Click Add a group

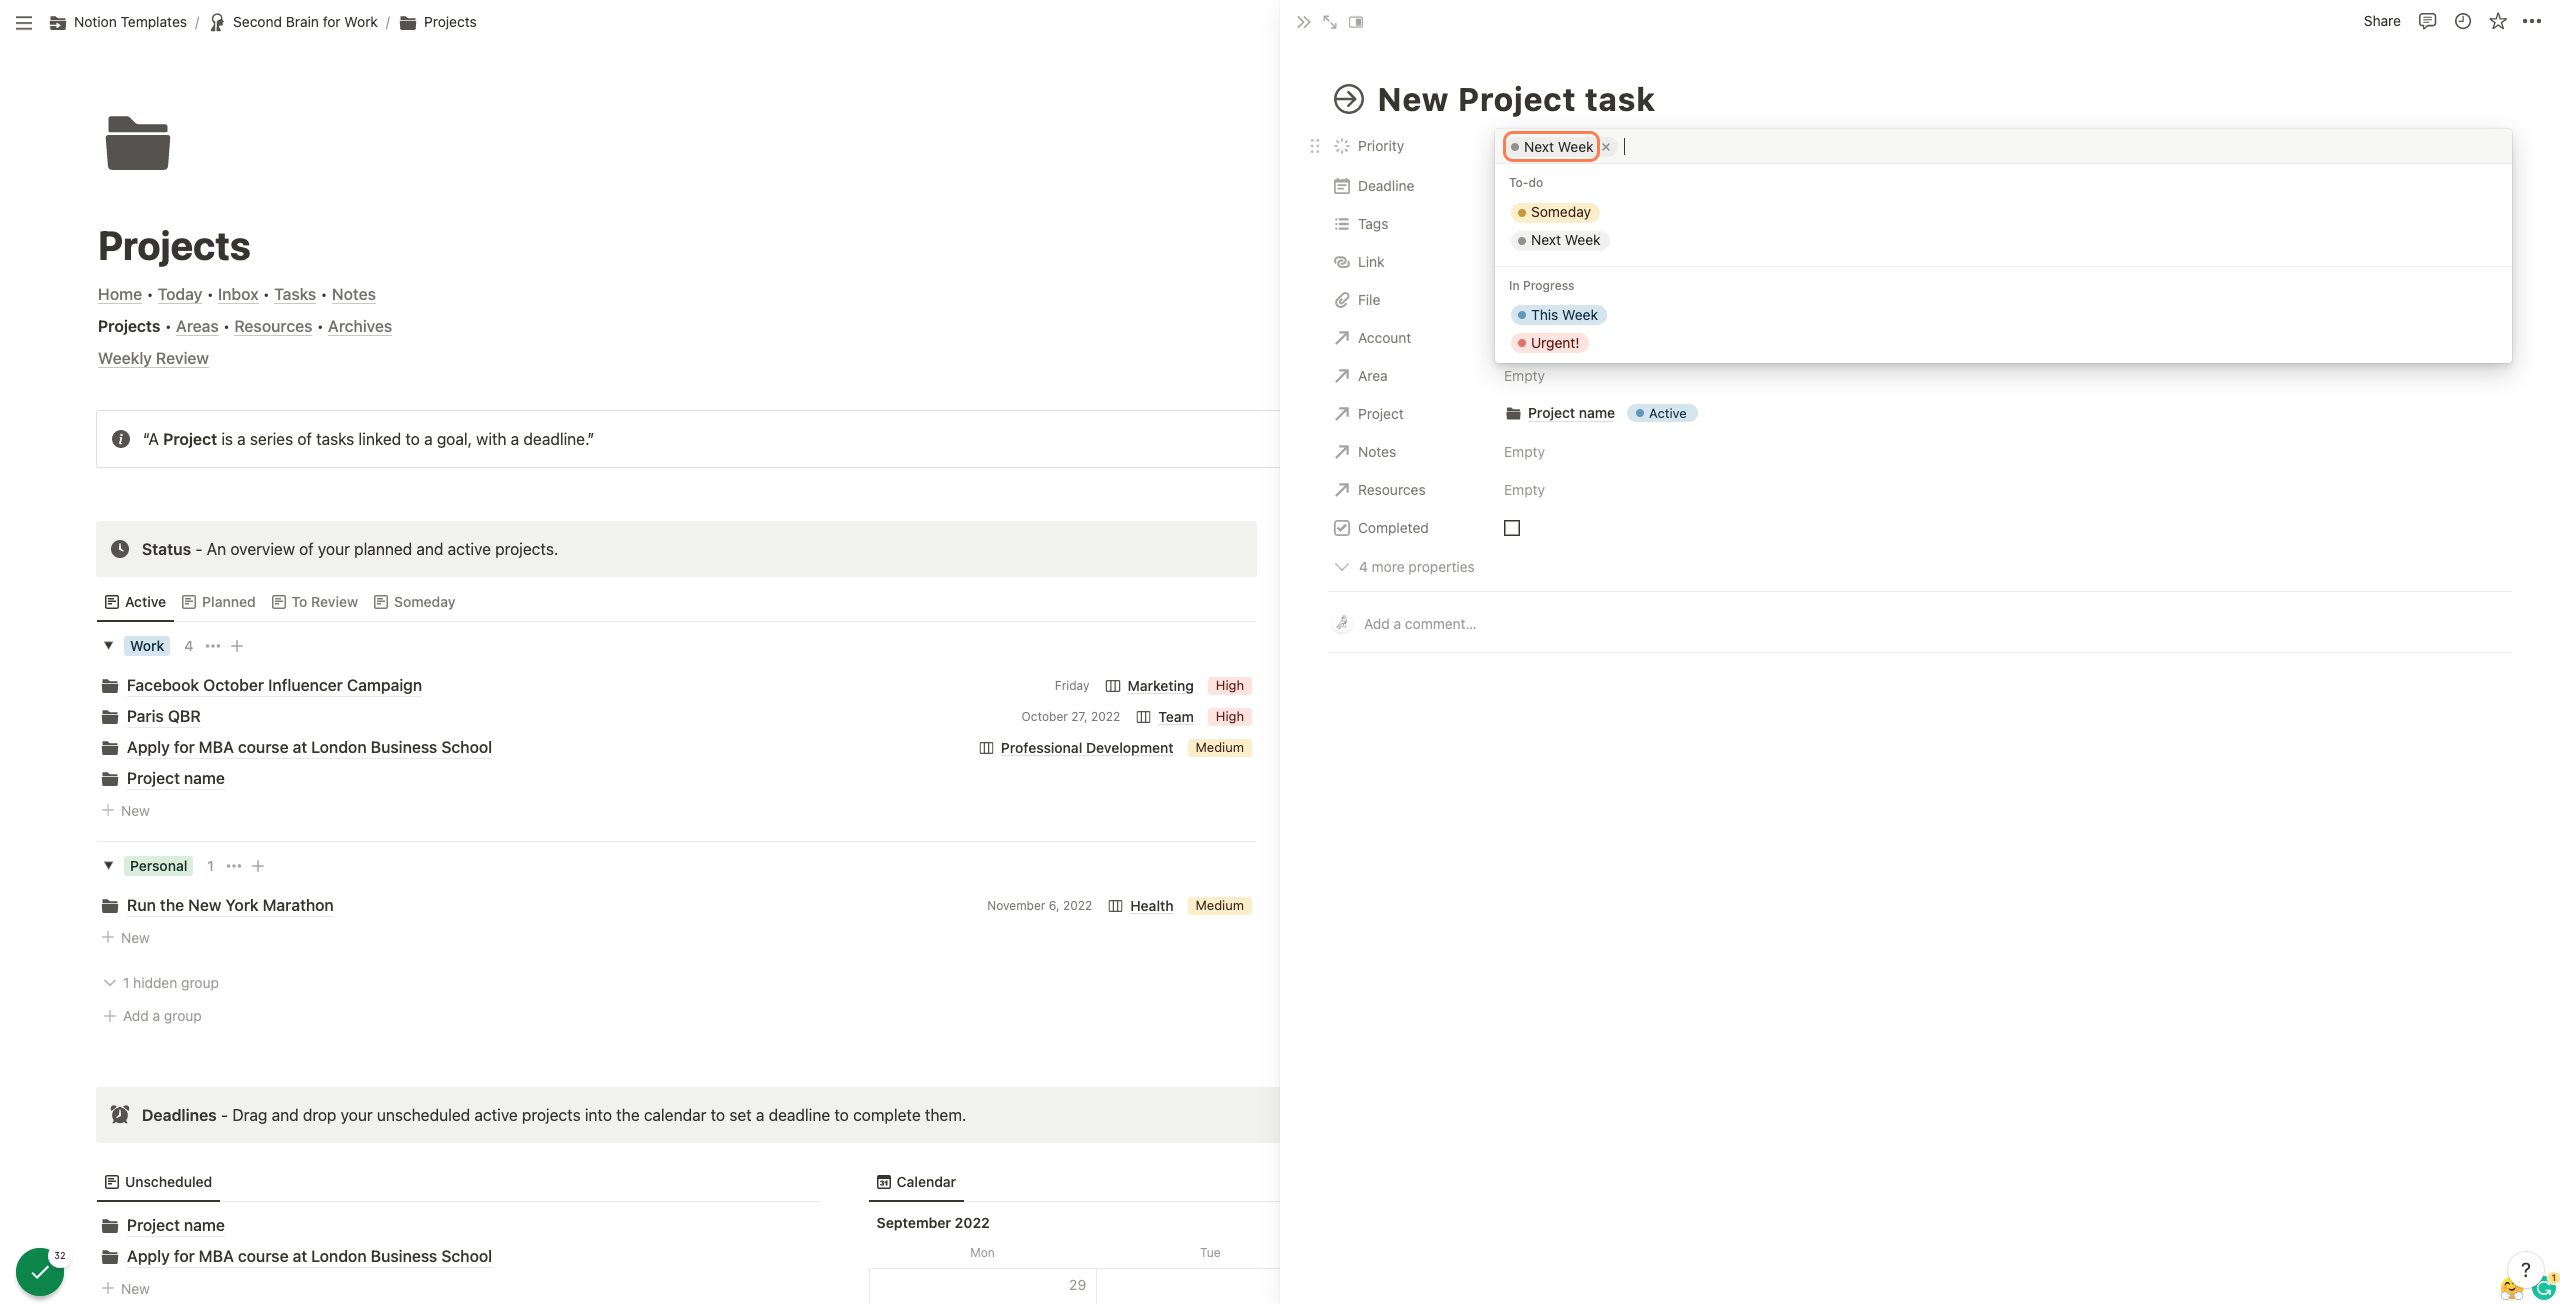pyautogui.click(x=152, y=1016)
